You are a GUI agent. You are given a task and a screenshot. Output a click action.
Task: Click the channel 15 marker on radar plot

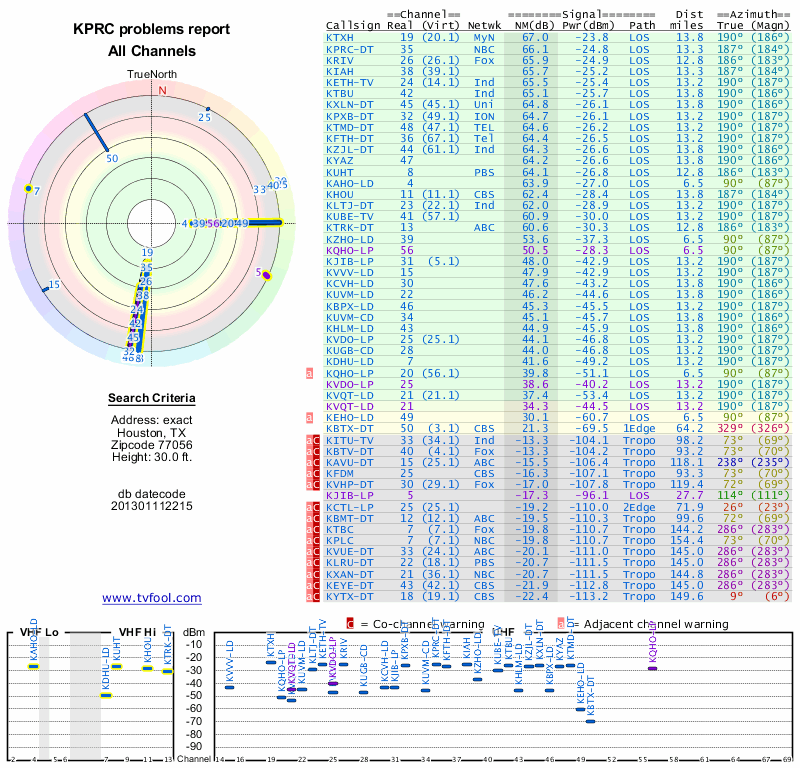pos(45,290)
